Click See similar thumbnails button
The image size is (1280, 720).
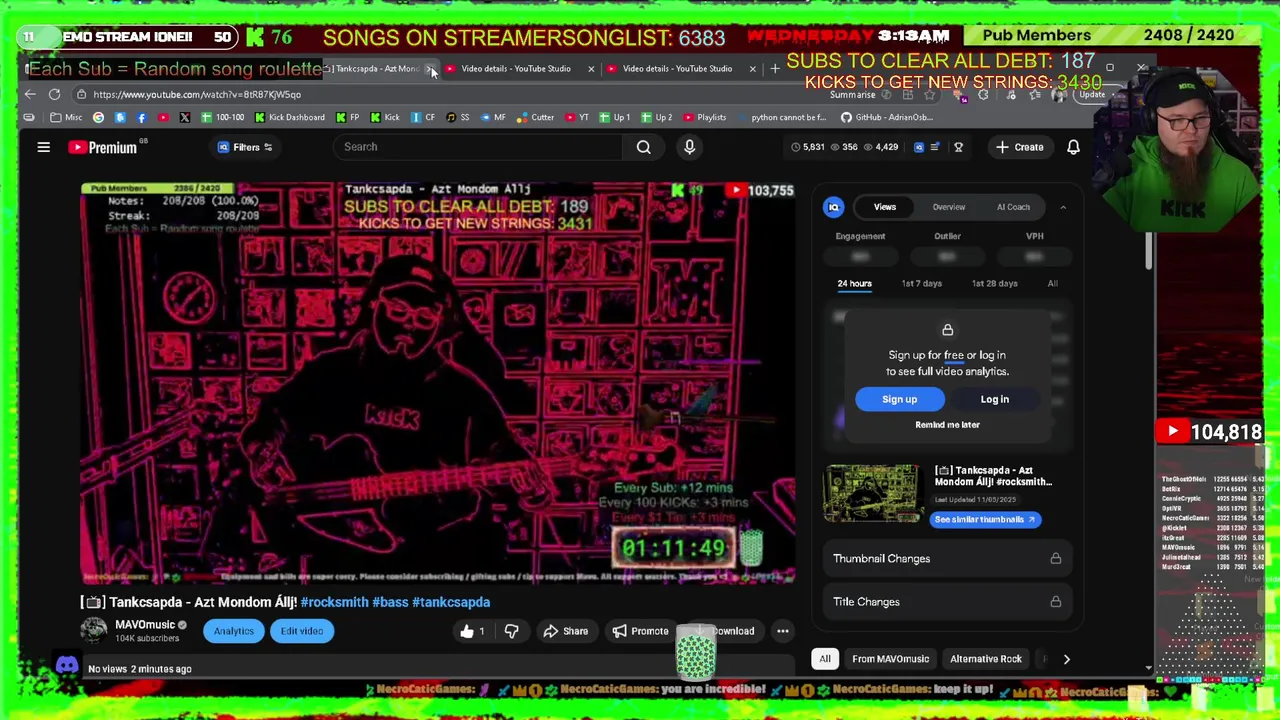click(985, 520)
